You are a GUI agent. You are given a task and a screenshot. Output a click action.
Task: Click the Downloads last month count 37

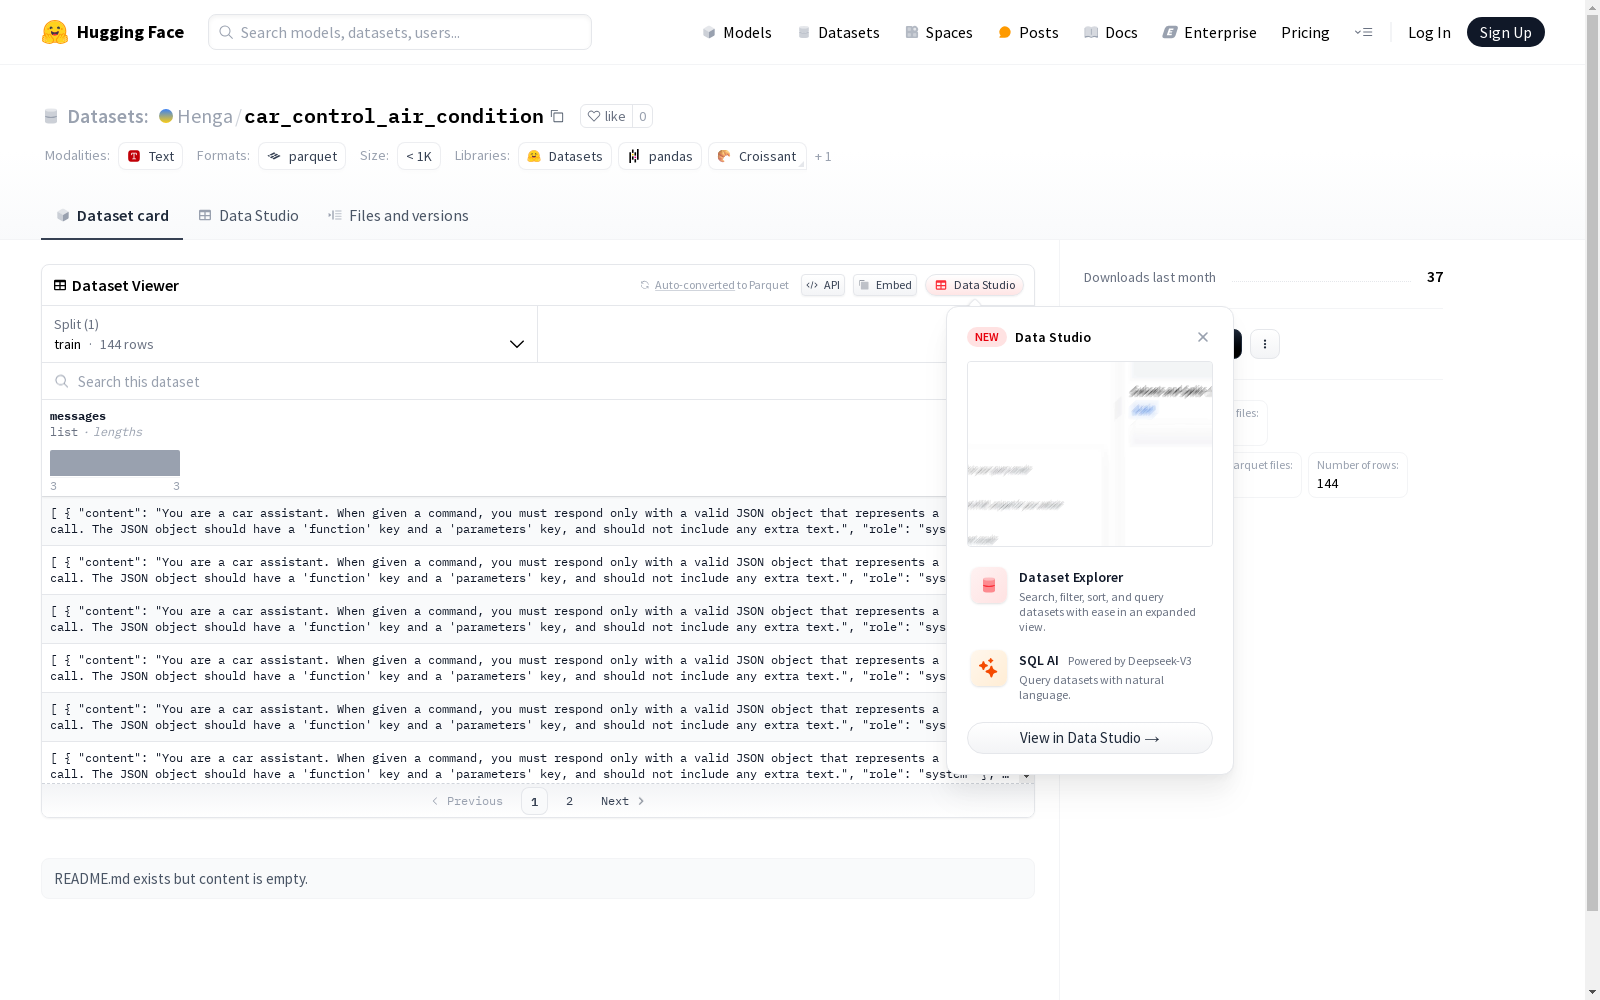pyautogui.click(x=1435, y=277)
